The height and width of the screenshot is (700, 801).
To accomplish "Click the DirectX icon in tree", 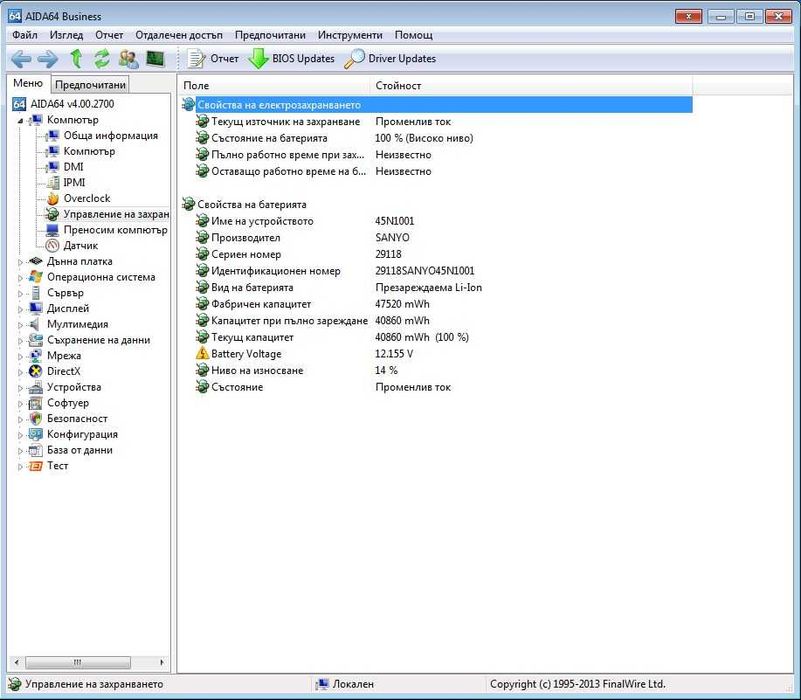I will point(36,371).
